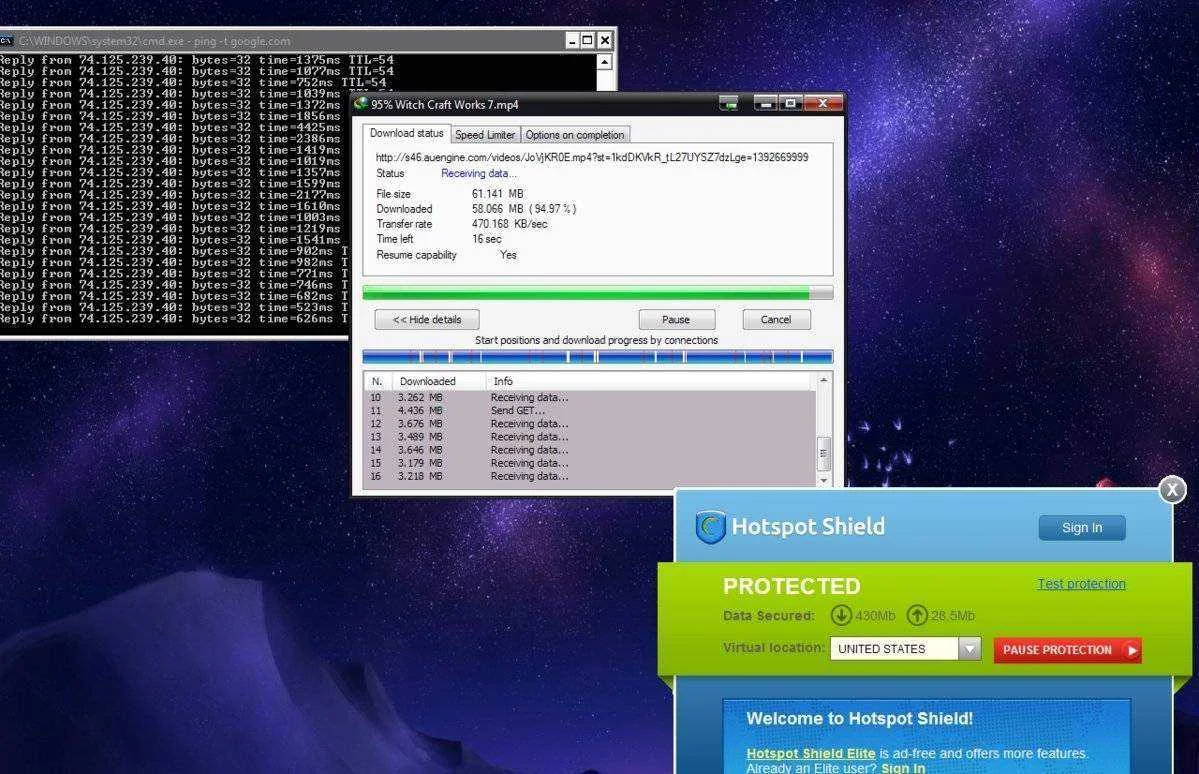The image size is (1199, 774).
Task: Click scroll up arrow in connections list
Action: click(x=824, y=380)
